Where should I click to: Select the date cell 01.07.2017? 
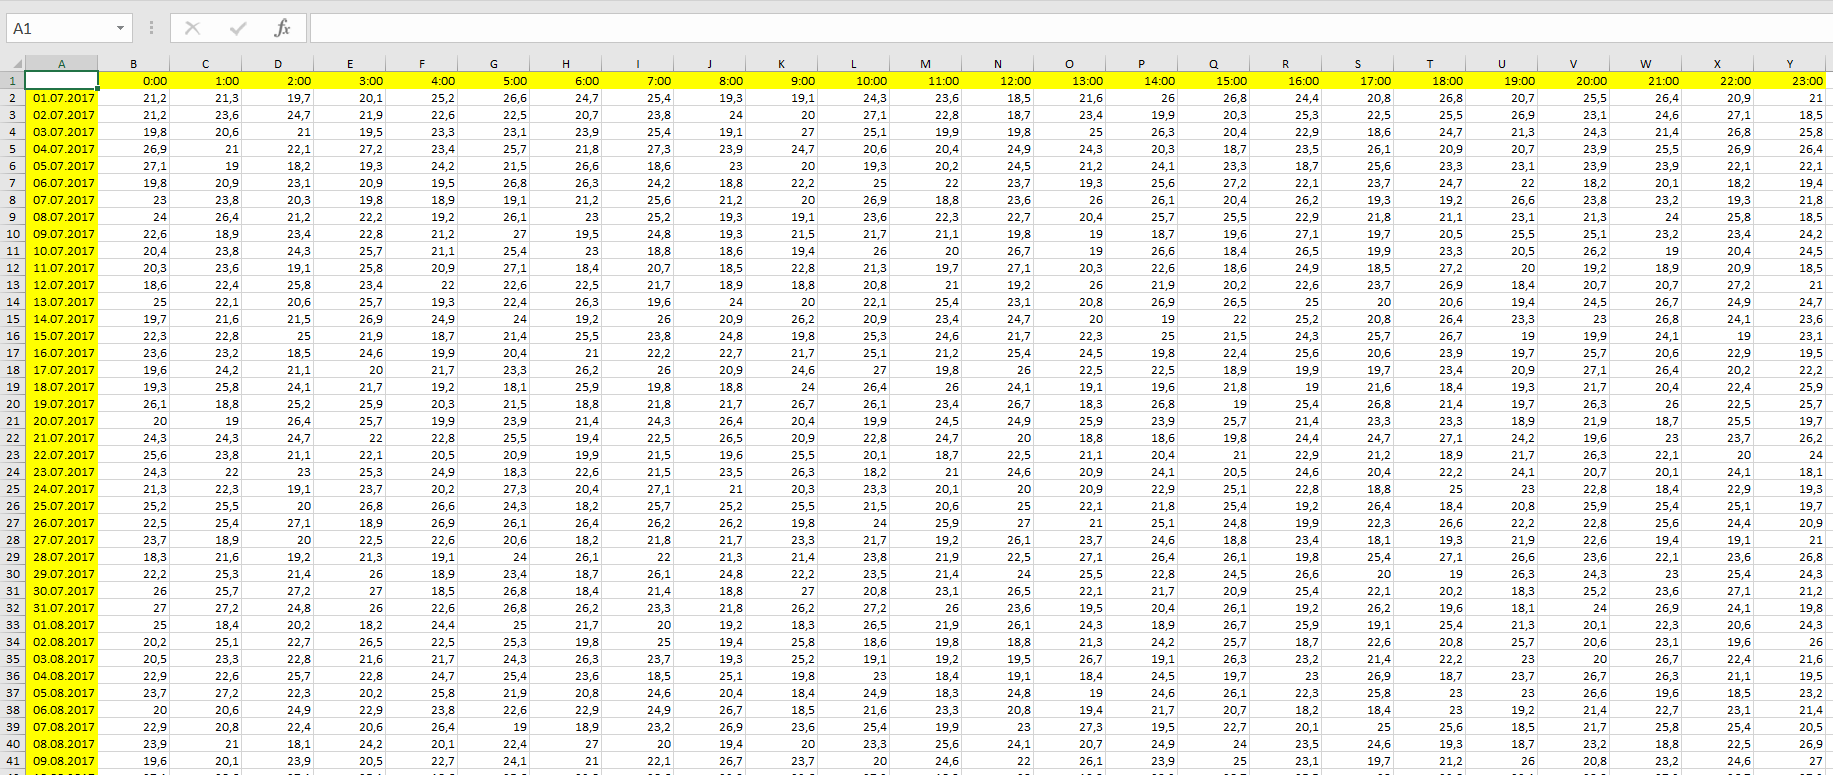coord(61,98)
